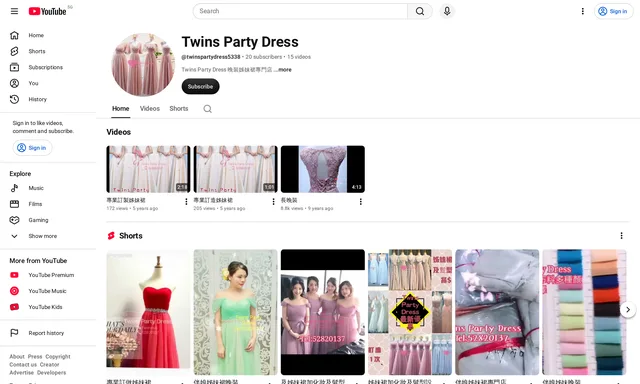This screenshot has width=640, height=384.
Task: Activate voice search microphone
Action: (x=447, y=11)
